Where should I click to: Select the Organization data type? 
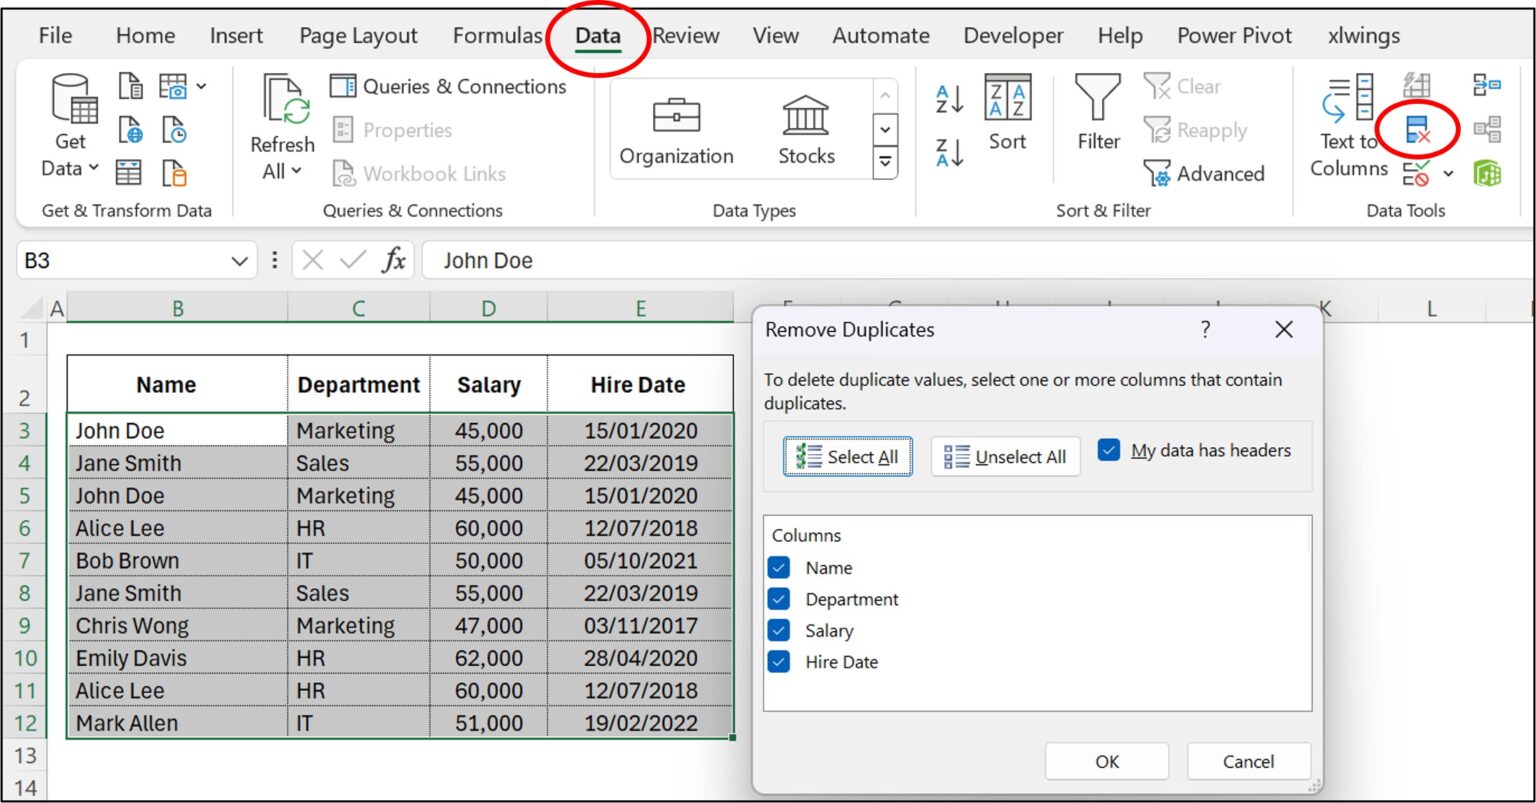(676, 130)
